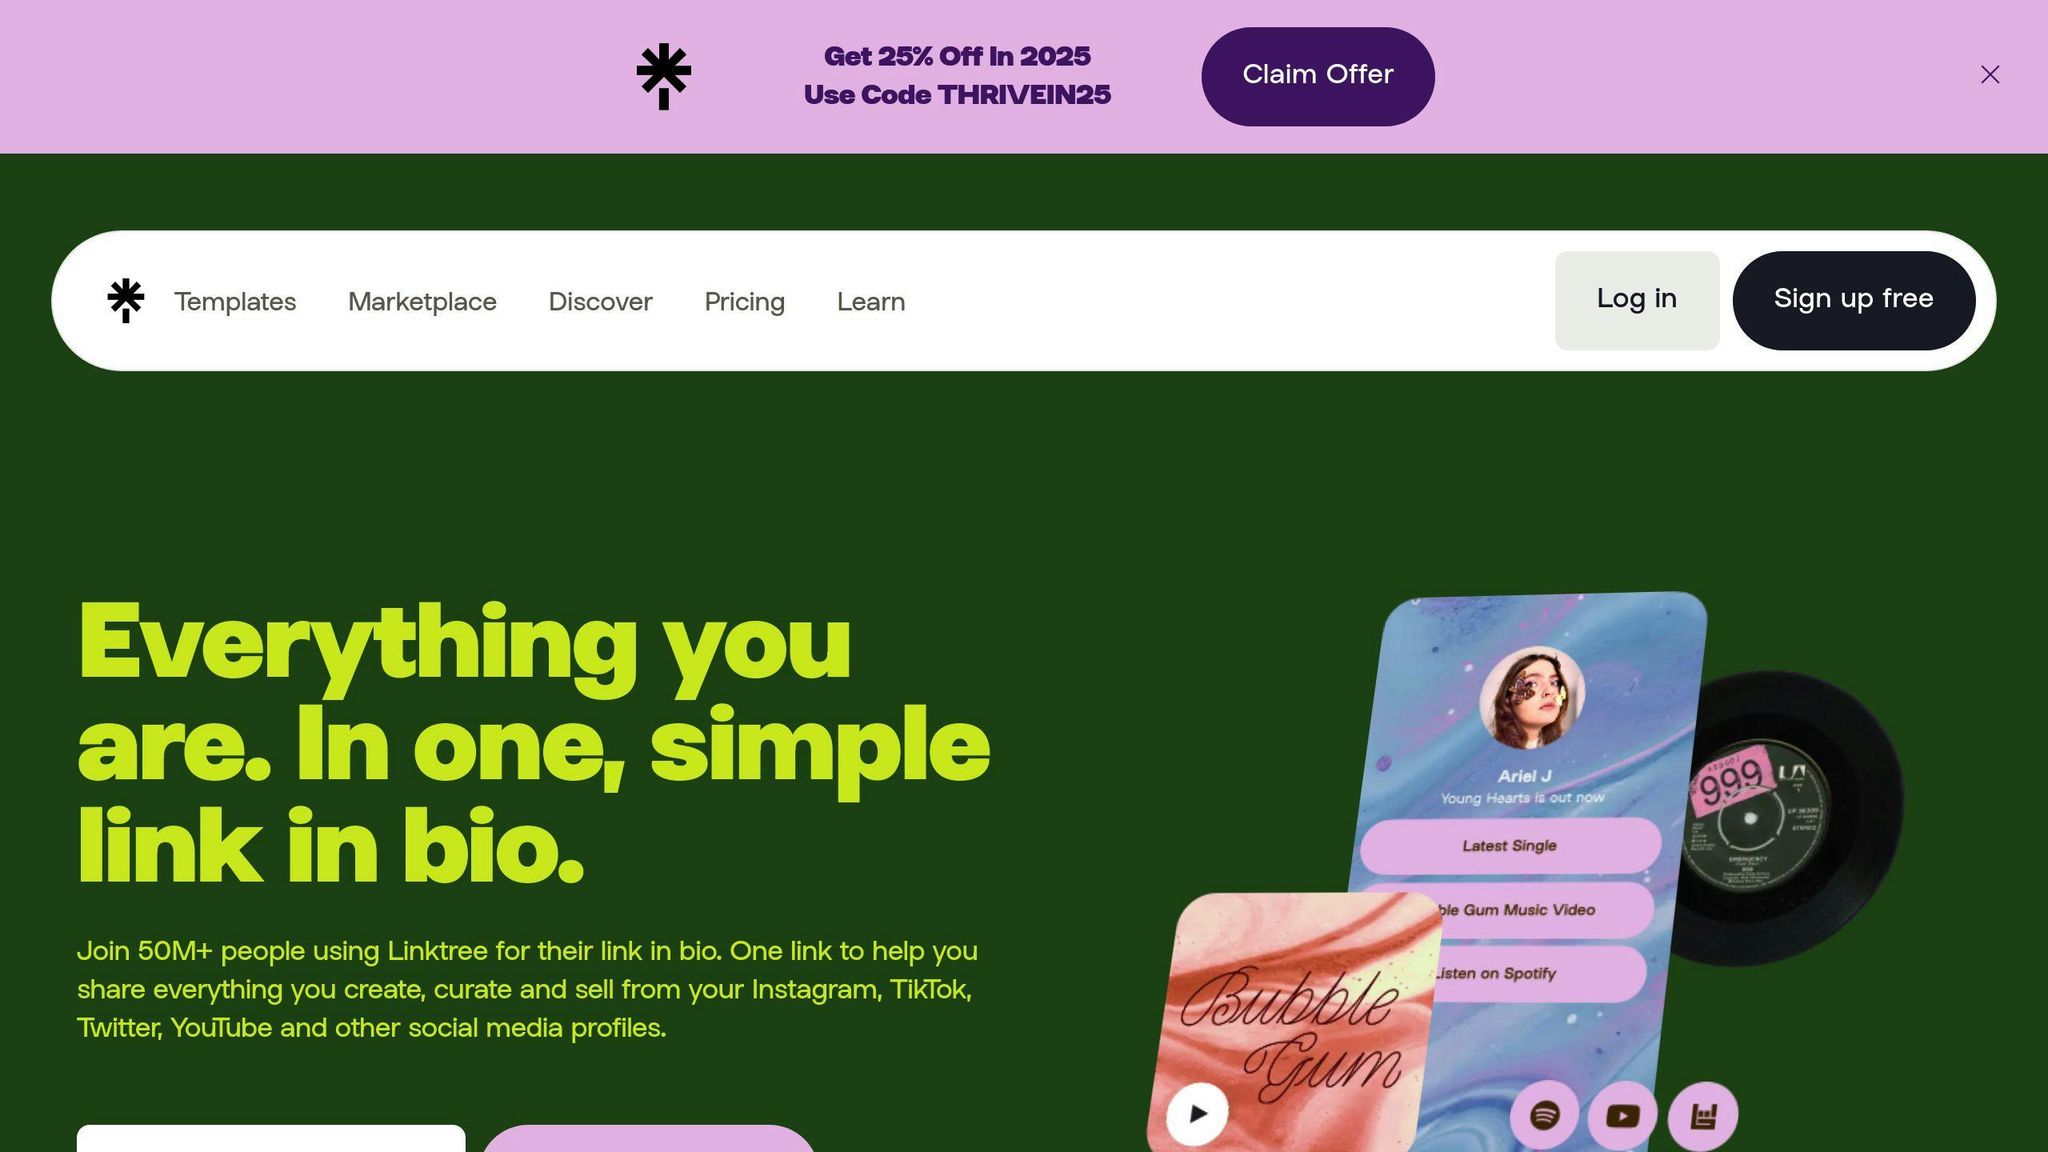Open the Learn menu
Image resolution: width=2048 pixels, height=1152 pixels.
(871, 301)
